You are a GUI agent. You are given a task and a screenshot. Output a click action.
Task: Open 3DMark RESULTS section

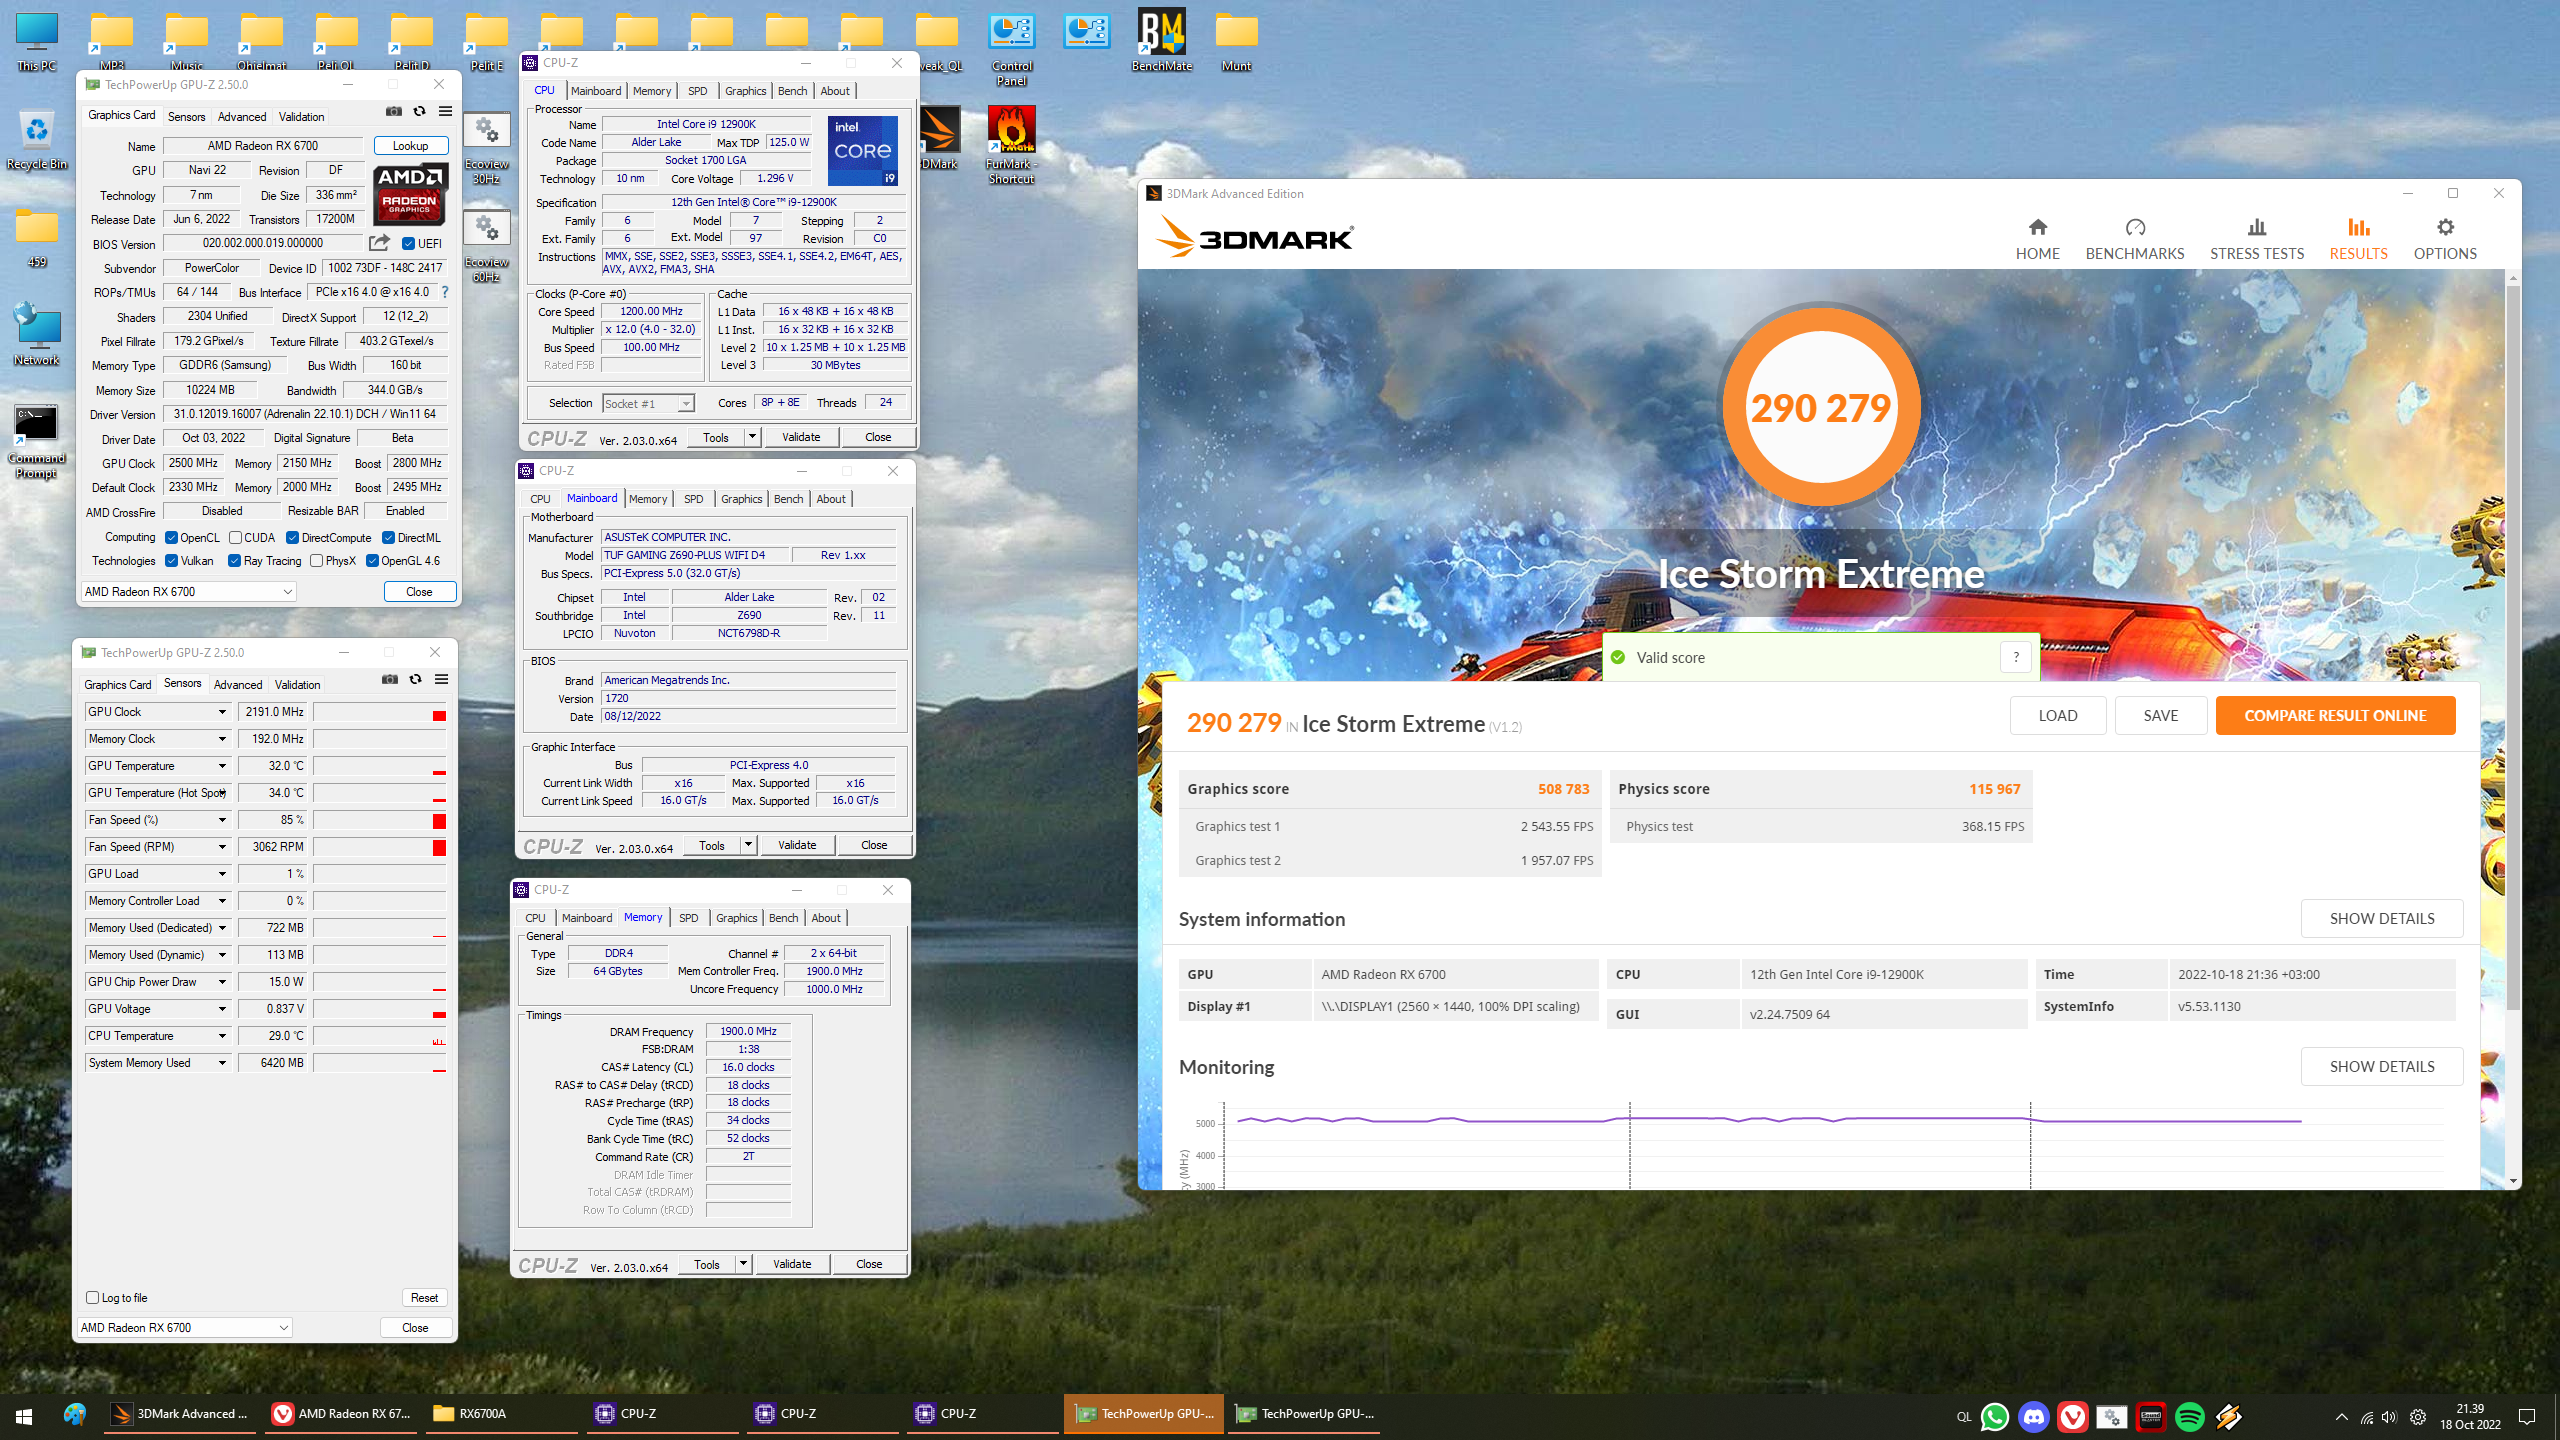point(2358,240)
